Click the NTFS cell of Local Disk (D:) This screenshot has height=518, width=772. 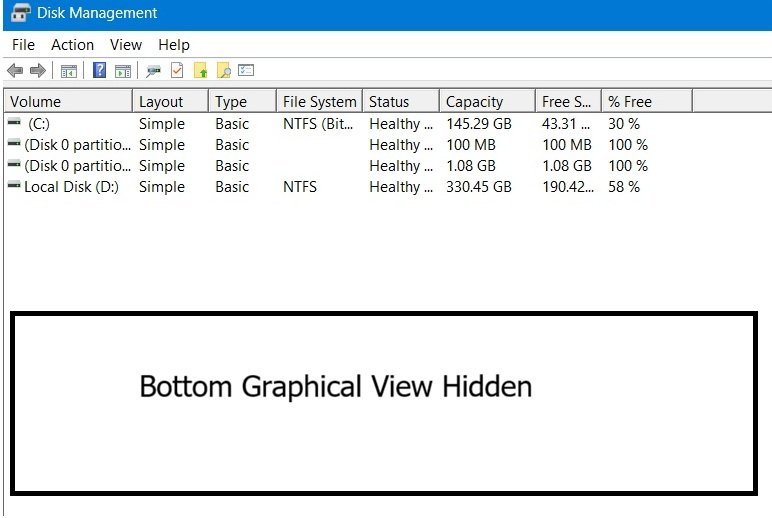300,187
